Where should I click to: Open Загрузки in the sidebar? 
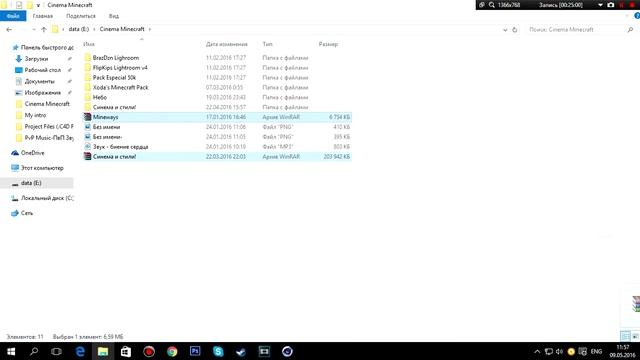36,59
